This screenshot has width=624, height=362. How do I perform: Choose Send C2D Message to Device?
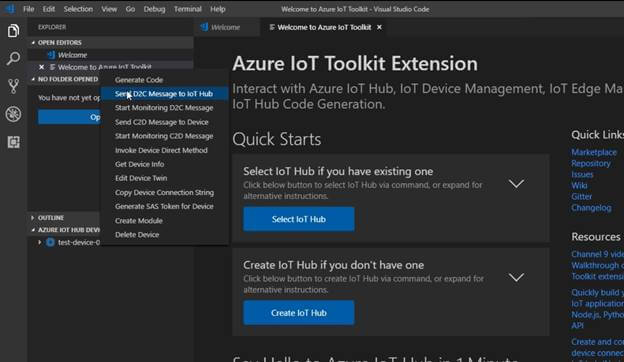click(164, 122)
